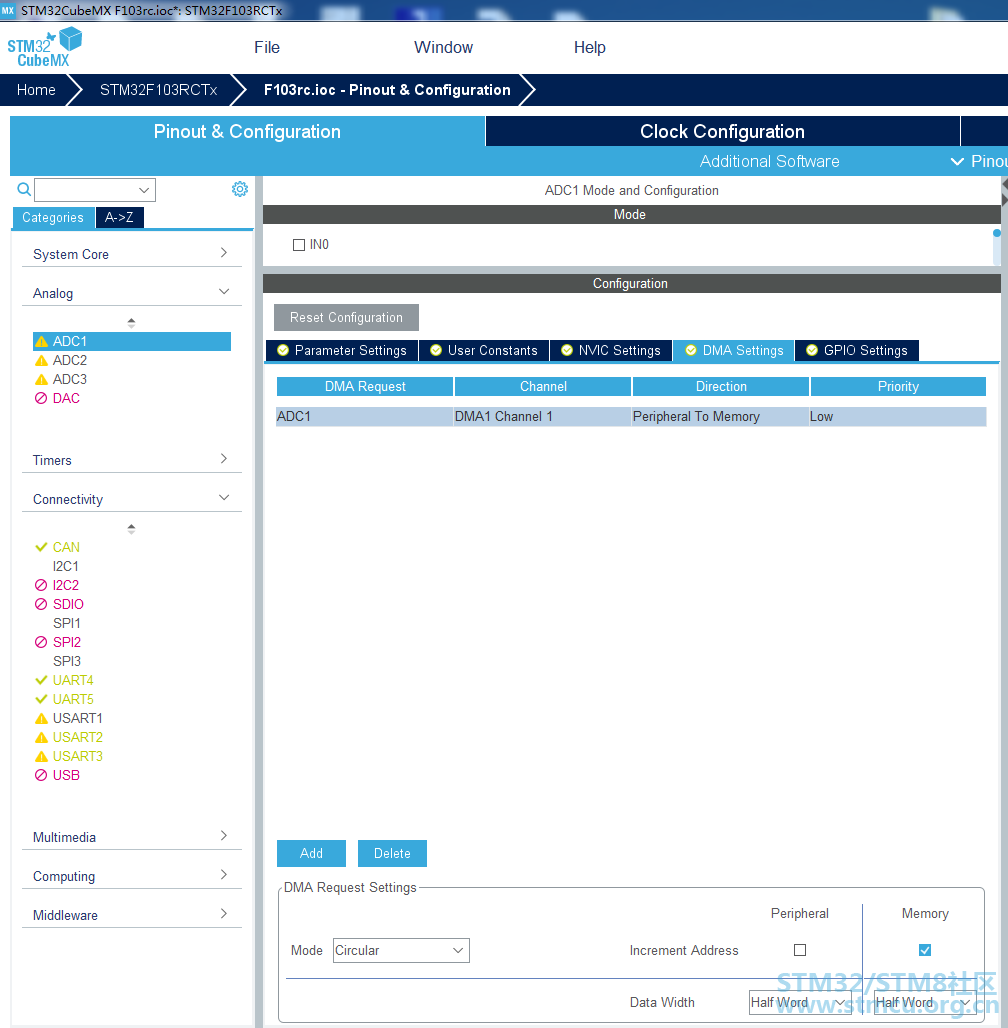The width and height of the screenshot is (1008, 1028).
Task: Switch to the Clock Configuration tab
Action: point(722,131)
